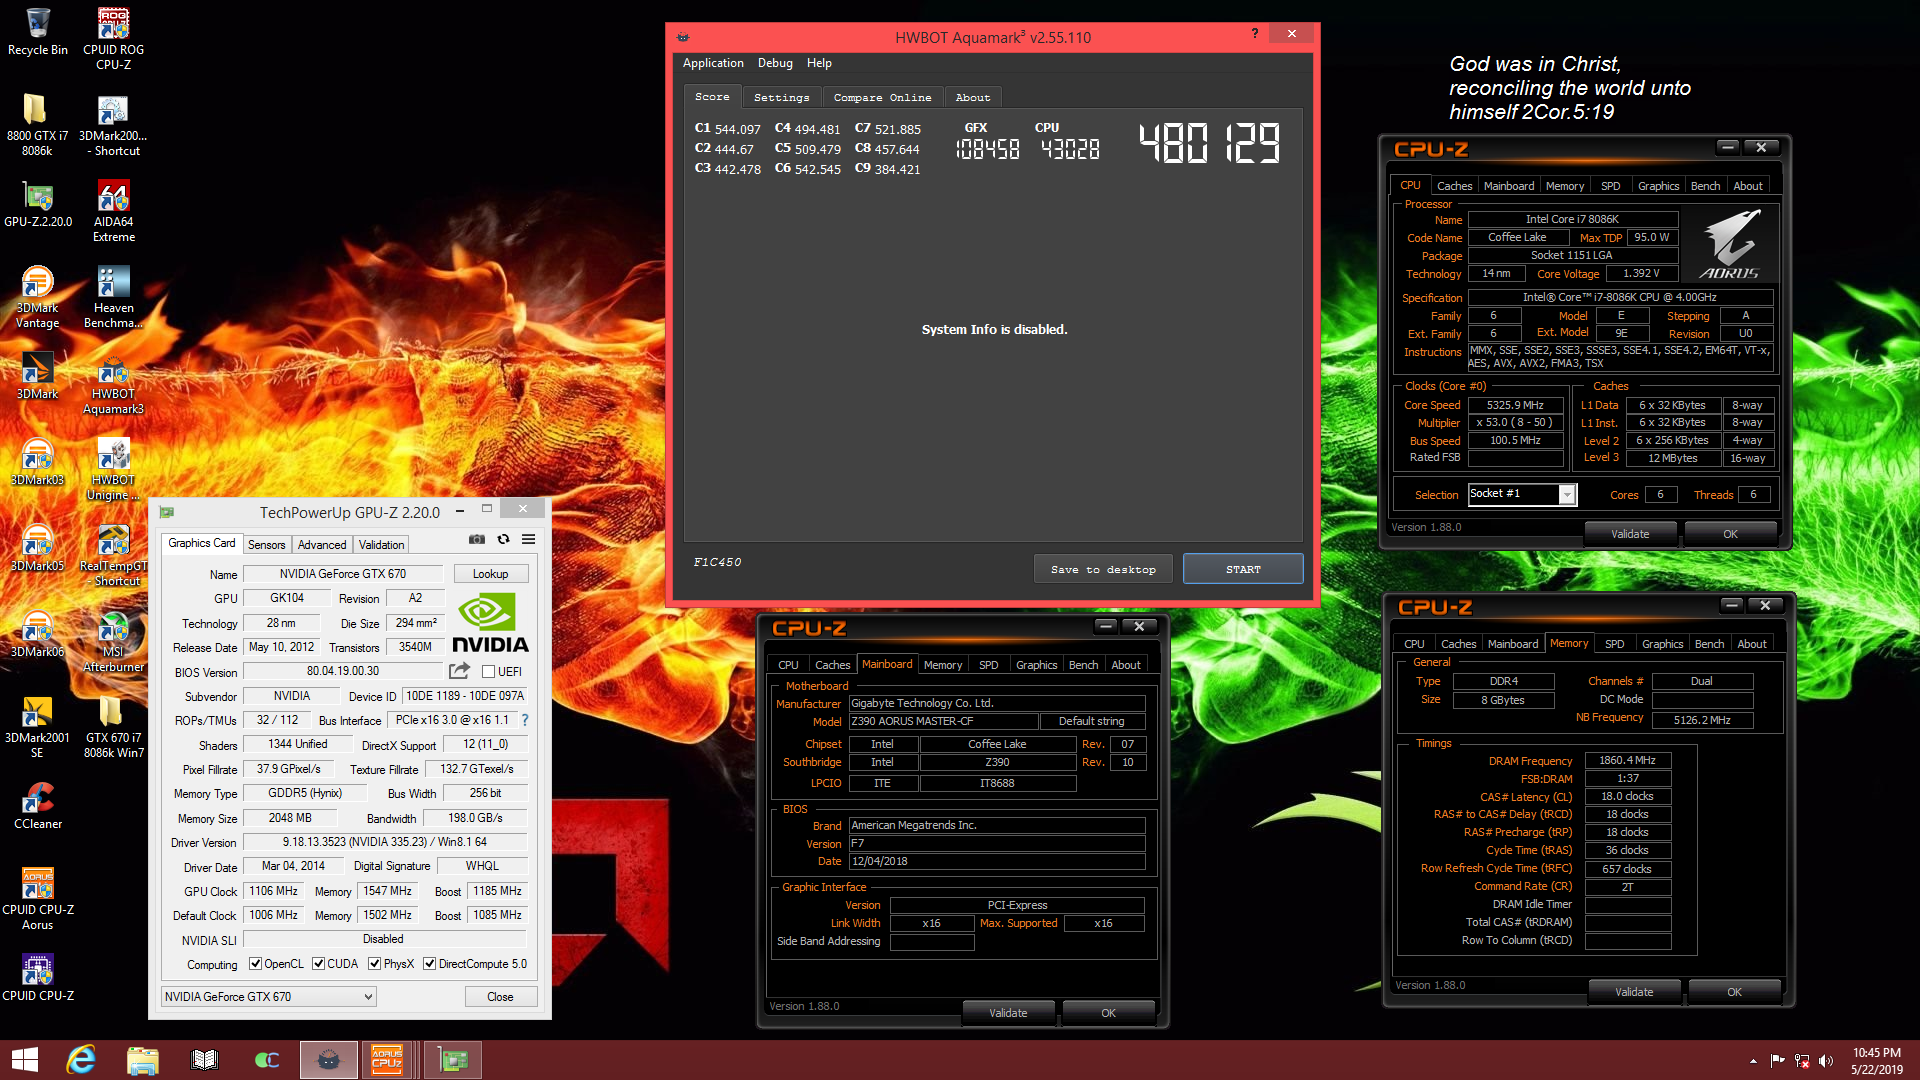1920x1080 pixels.
Task: Toggle the UEFI checkbox in GPU-Z
Action: (488, 672)
